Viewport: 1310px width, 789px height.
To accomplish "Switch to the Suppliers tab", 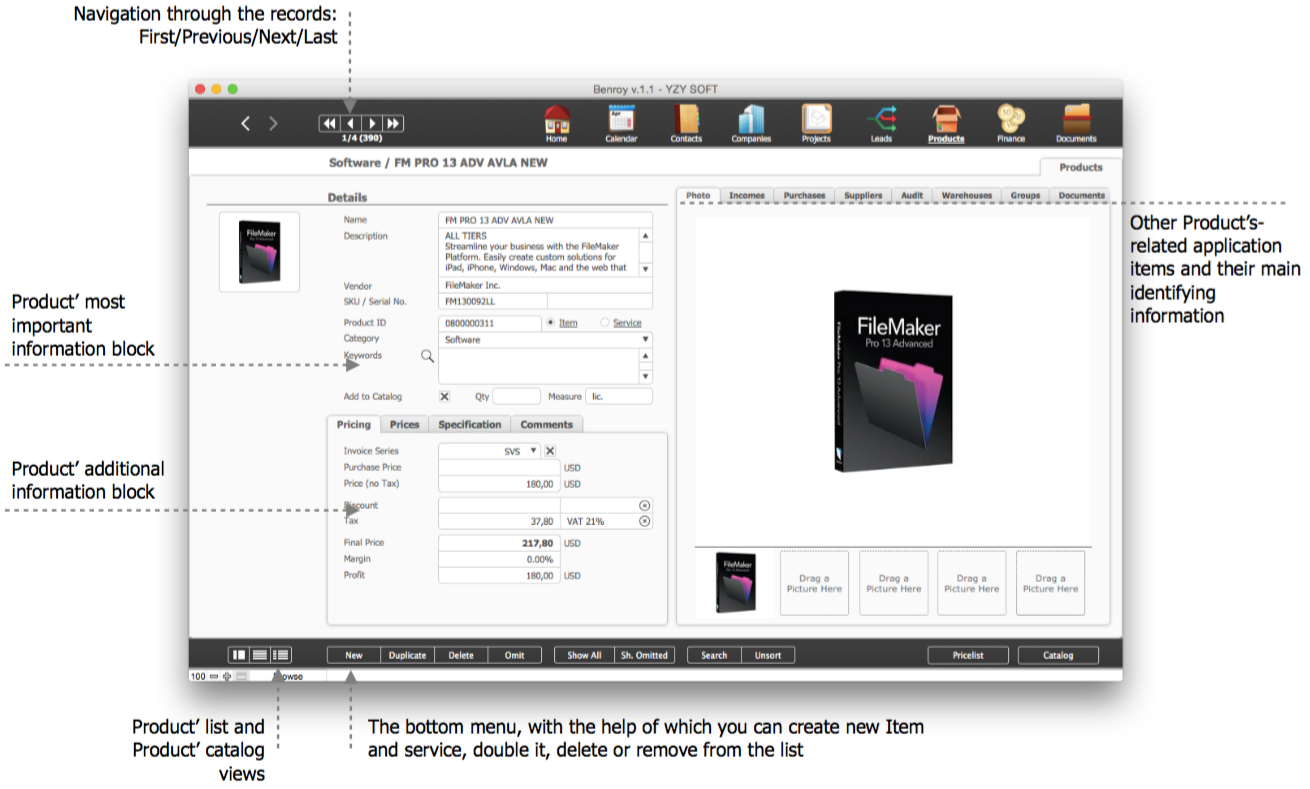I will (862, 196).
